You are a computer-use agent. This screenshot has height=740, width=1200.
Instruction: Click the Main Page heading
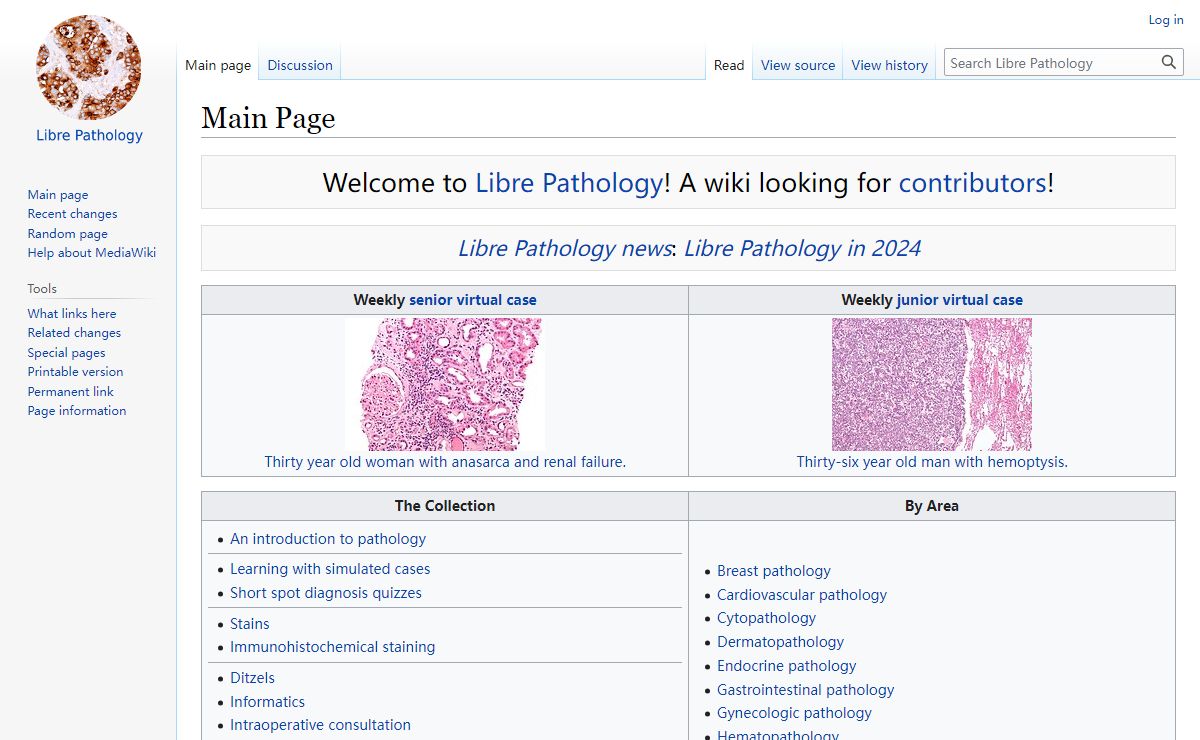(x=268, y=118)
